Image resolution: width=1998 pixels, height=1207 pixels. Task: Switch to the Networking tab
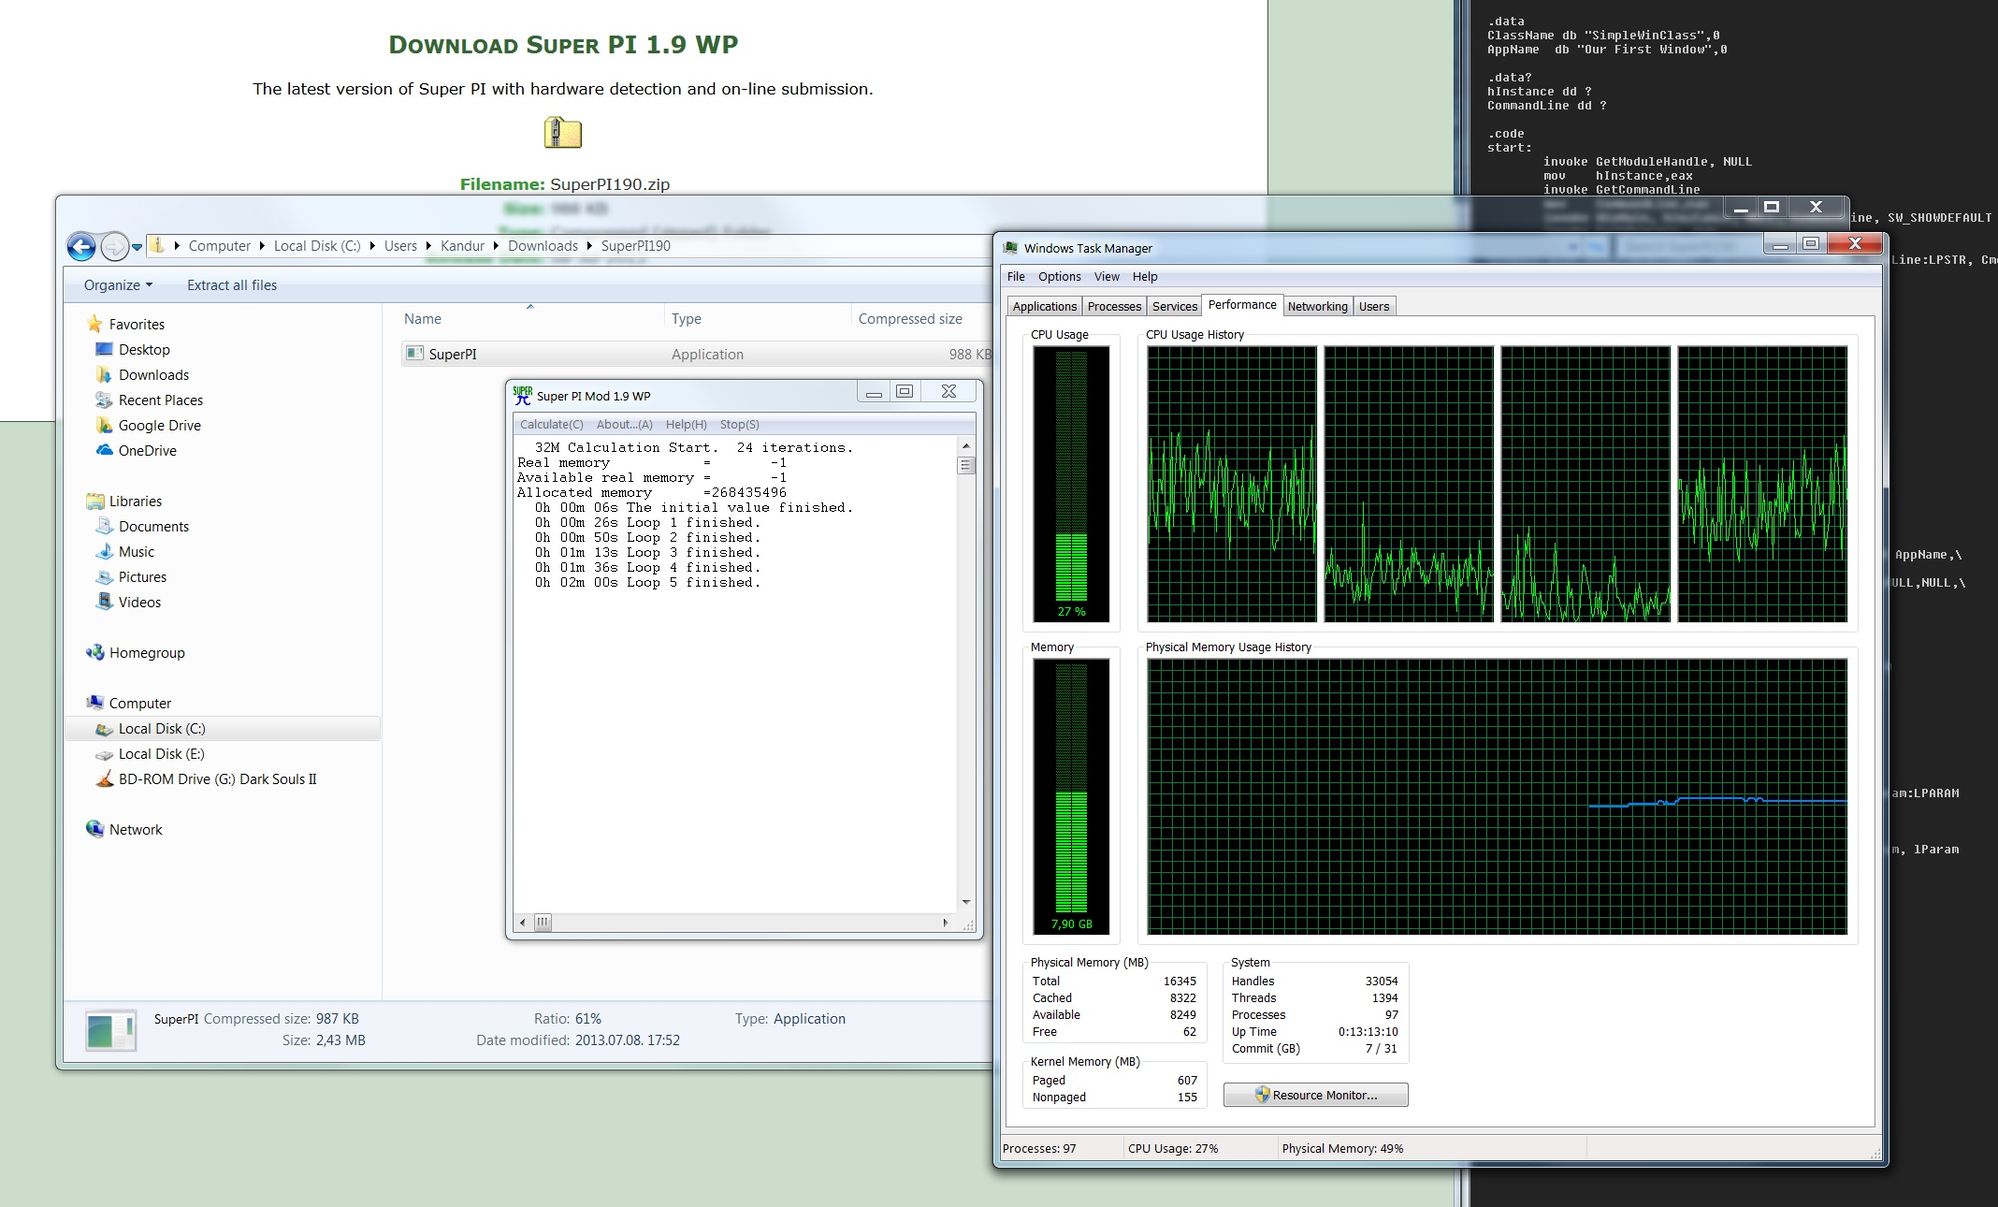(1317, 307)
